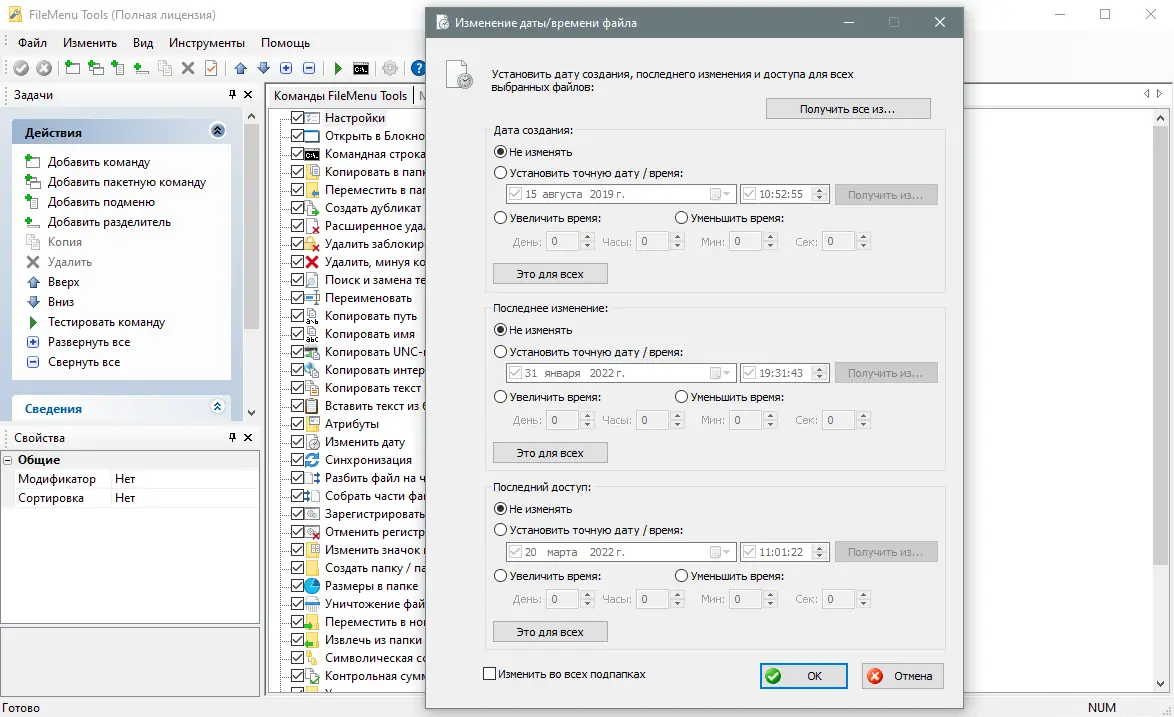1174x717 pixels.
Task: Click the gray Cancel changes toolbar icon
Action: [44, 68]
